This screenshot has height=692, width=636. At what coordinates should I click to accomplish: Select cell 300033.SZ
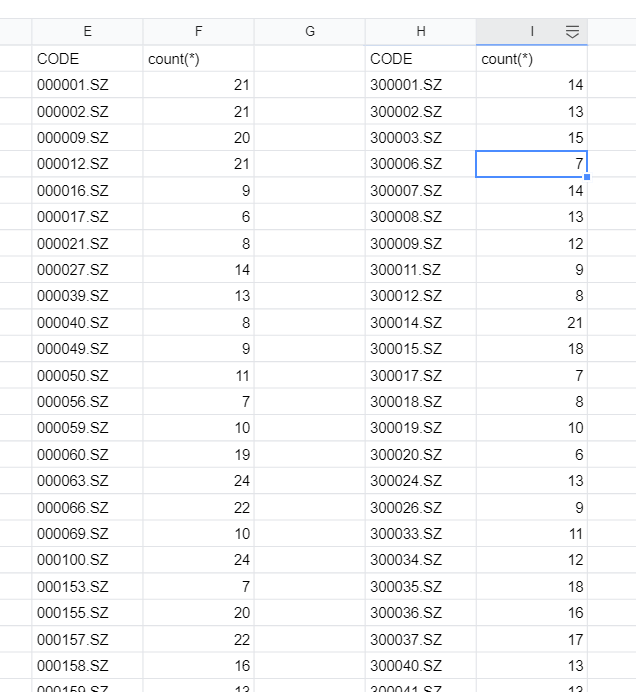coord(421,534)
